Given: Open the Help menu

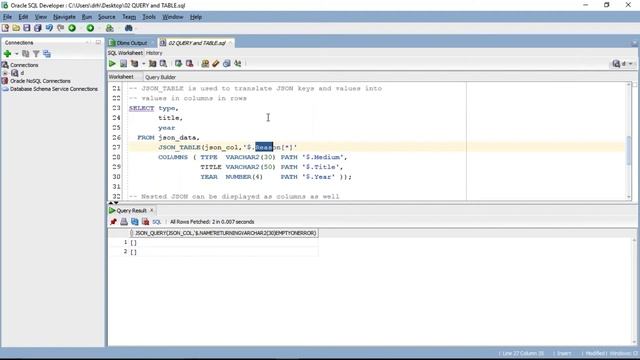Looking at the screenshot, I should point(196,17).
